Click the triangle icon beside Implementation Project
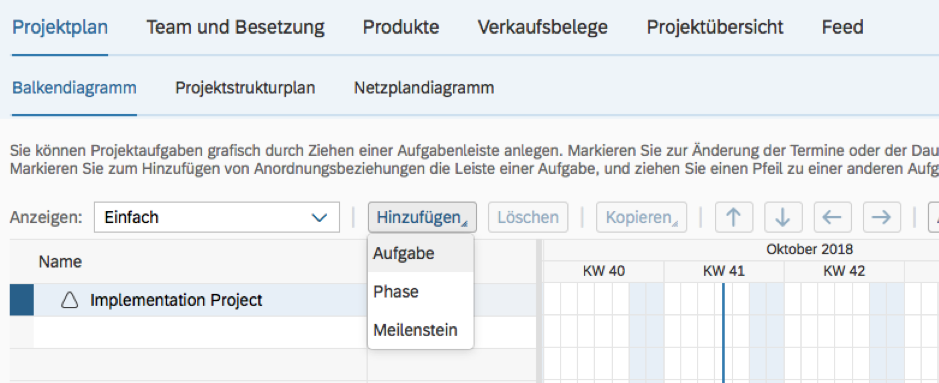Image resolution: width=939 pixels, height=383 pixels. click(70, 300)
